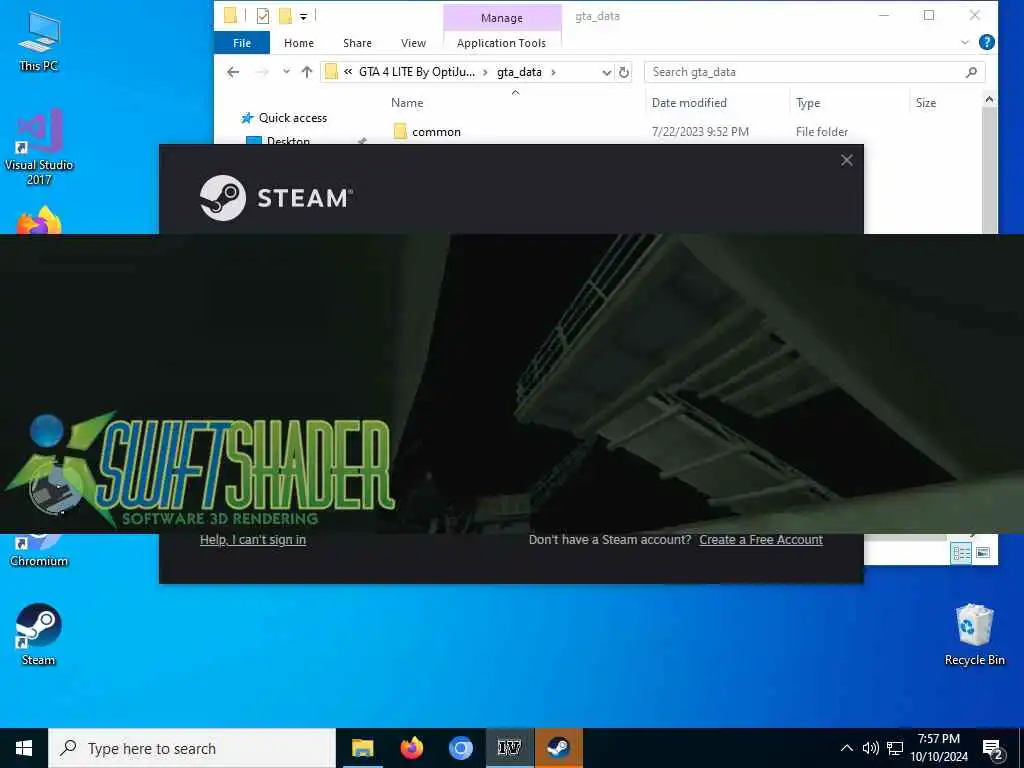
Task: Collapse the Explorer ribbon chevron
Action: point(965,42)
